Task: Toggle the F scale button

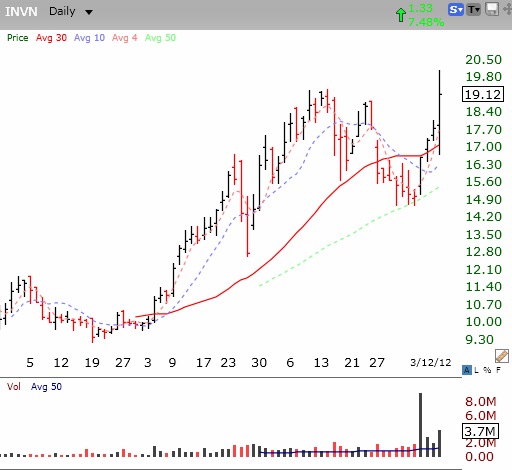Action: [498, 370]
